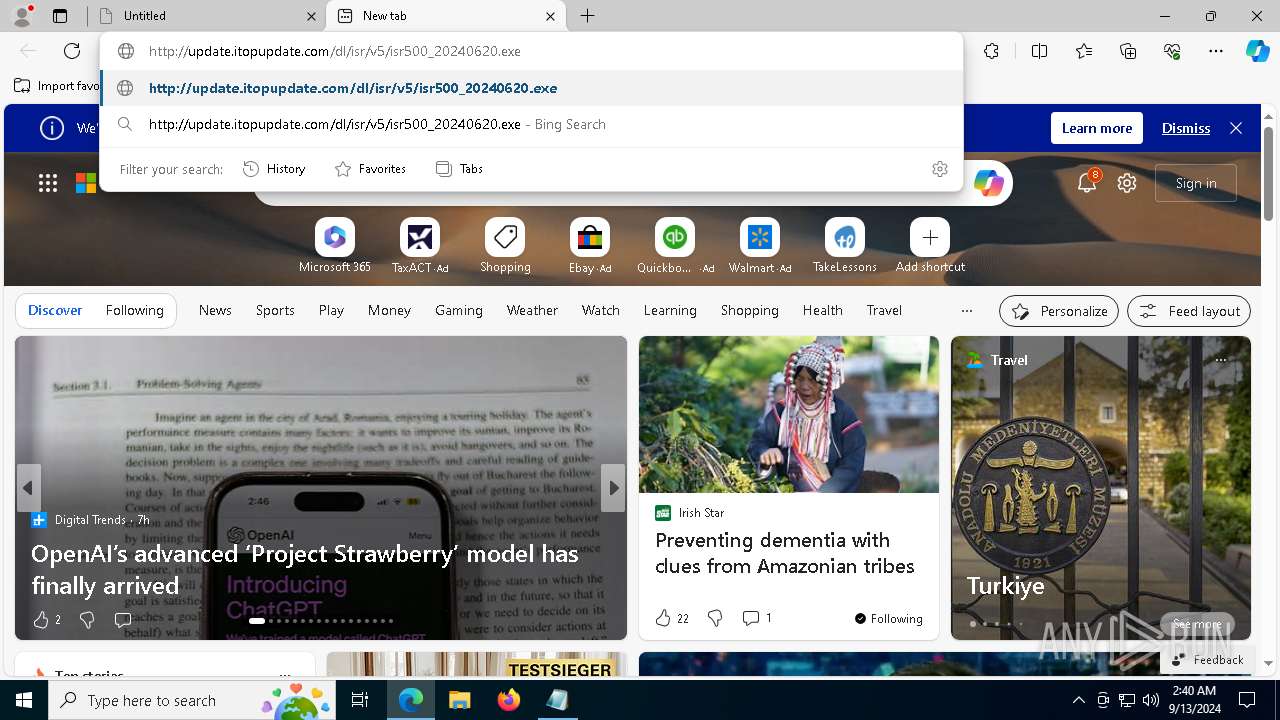Open the Settings and more ellipsis menu

(x=1216, y=51)
